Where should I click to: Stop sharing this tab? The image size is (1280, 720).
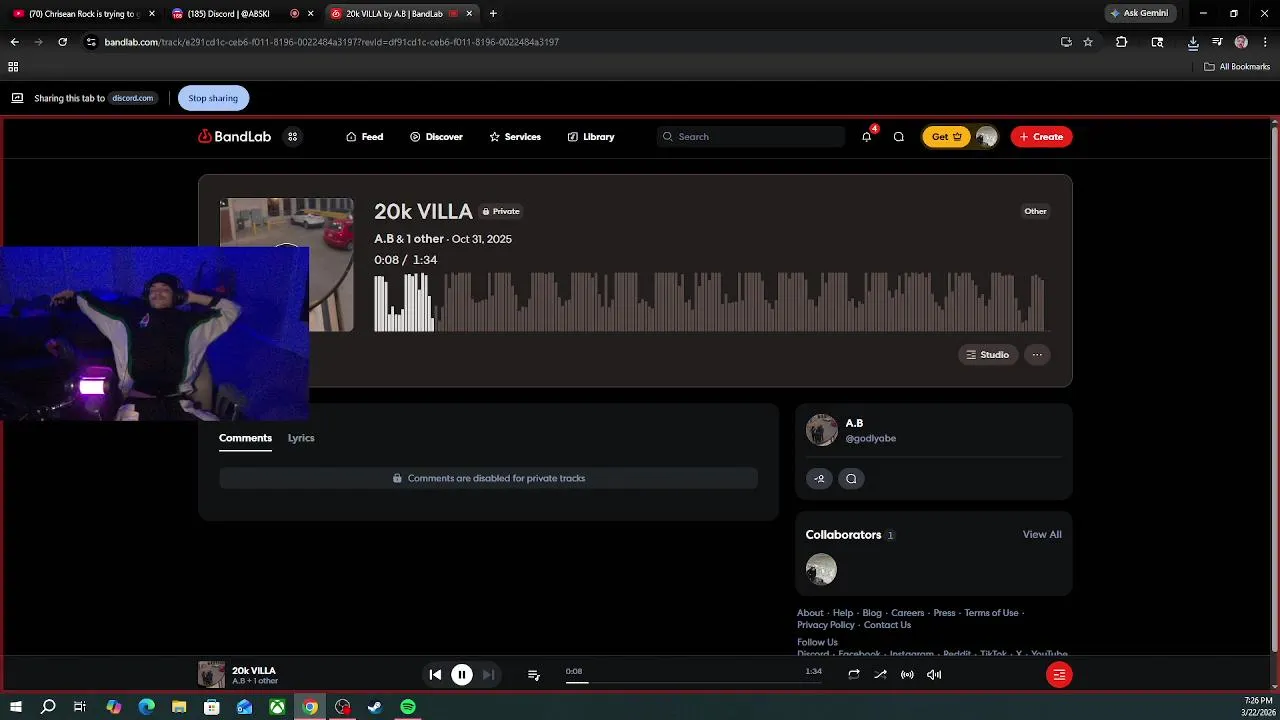coord(213,98)
